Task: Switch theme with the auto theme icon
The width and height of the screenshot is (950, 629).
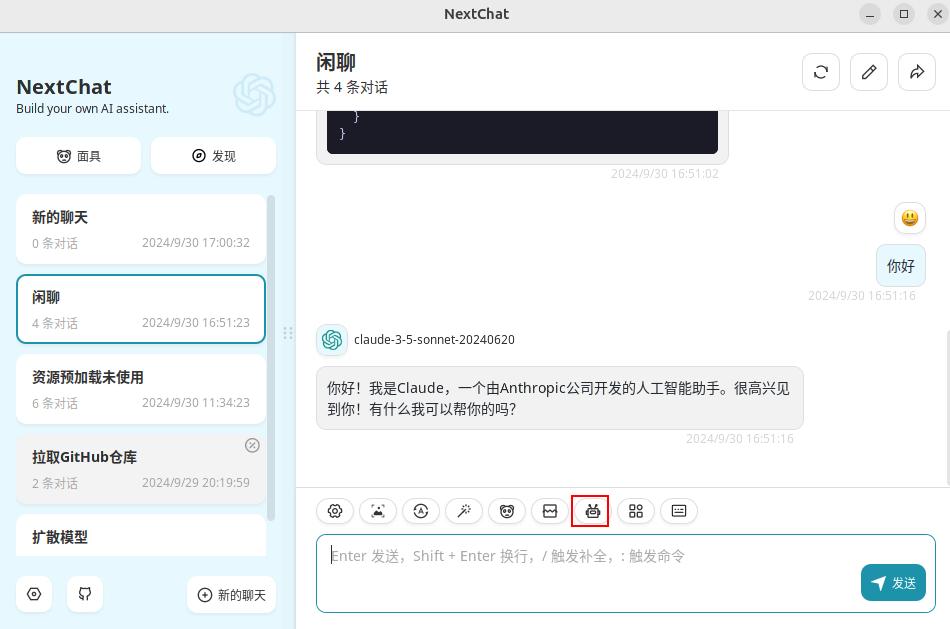Action: [421, 511]
